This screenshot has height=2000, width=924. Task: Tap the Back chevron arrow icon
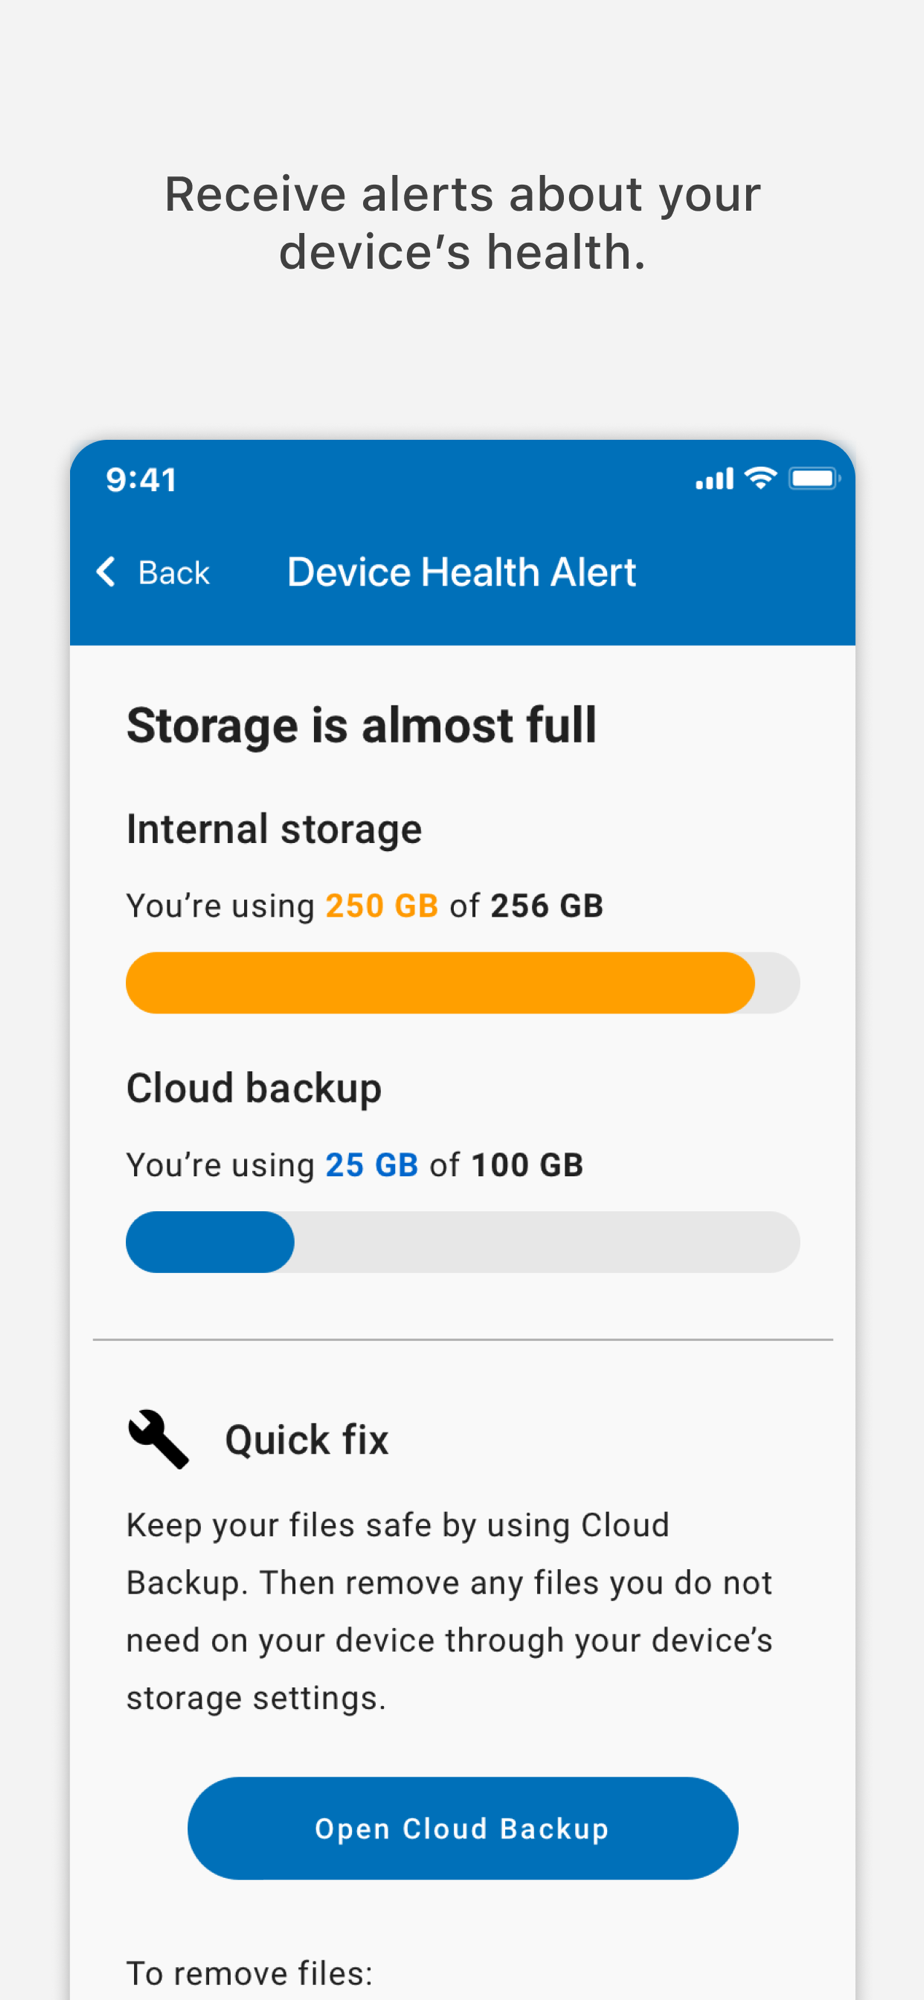pyautogui.click(x=106, y=572)
